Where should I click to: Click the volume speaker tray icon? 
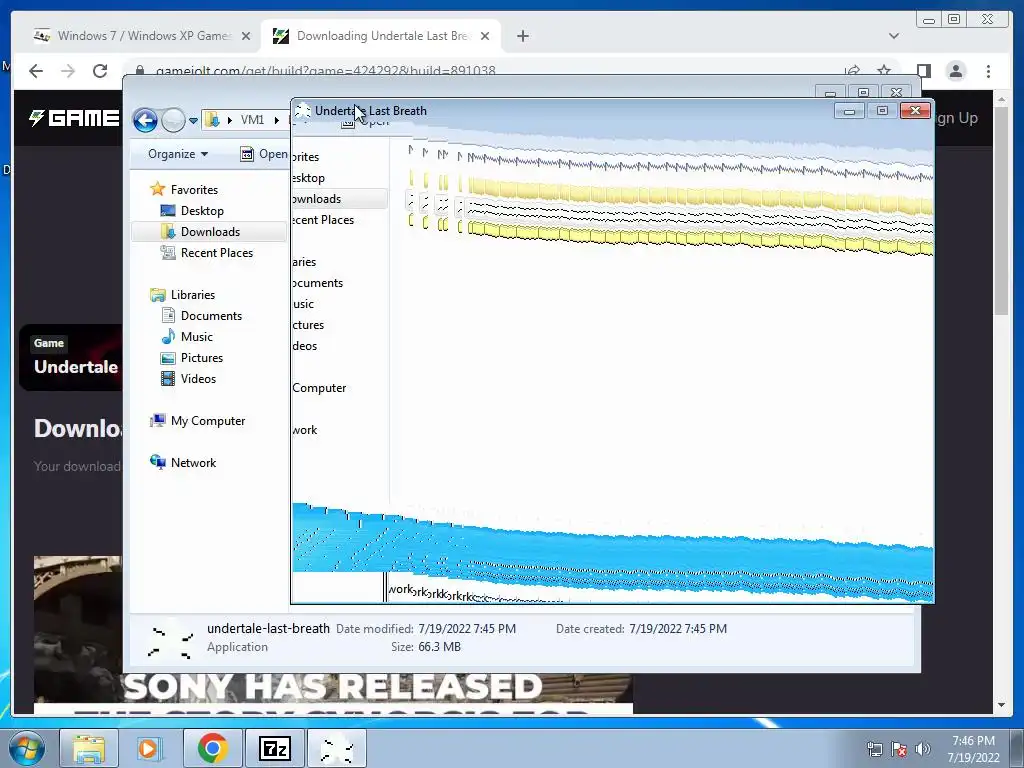[923, 749]
